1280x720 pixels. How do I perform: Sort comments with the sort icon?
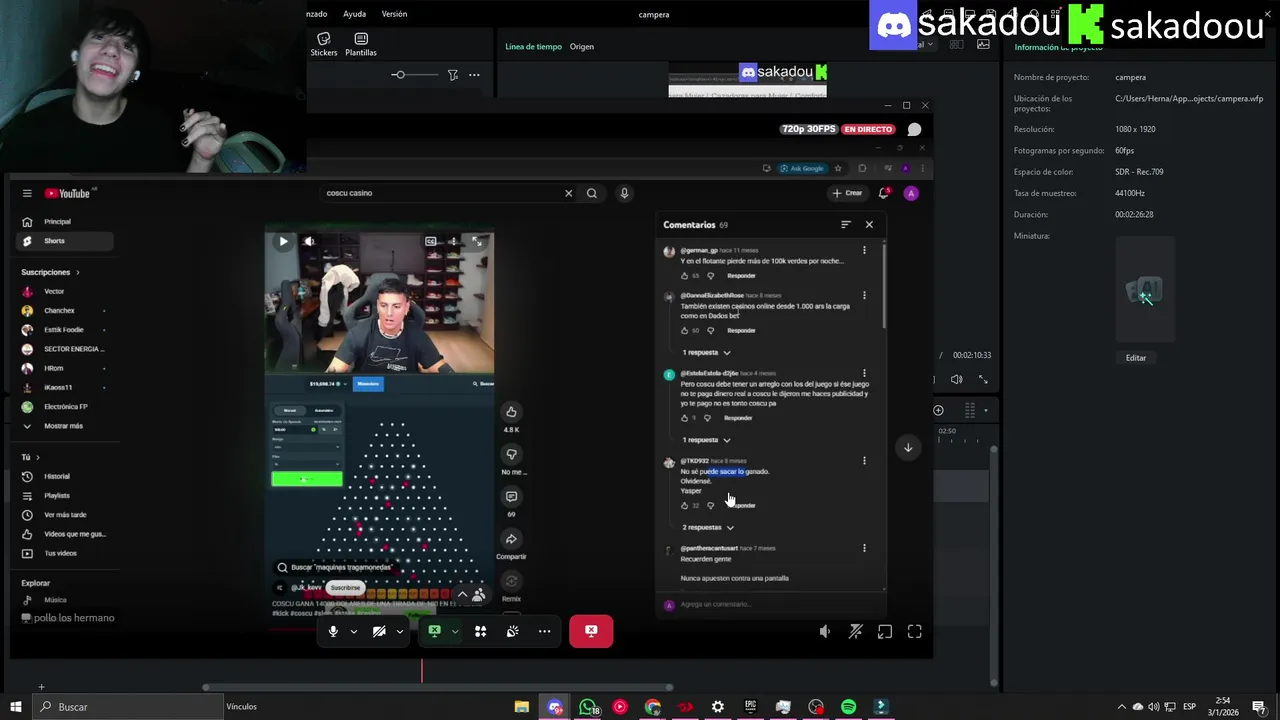[846, 225]
